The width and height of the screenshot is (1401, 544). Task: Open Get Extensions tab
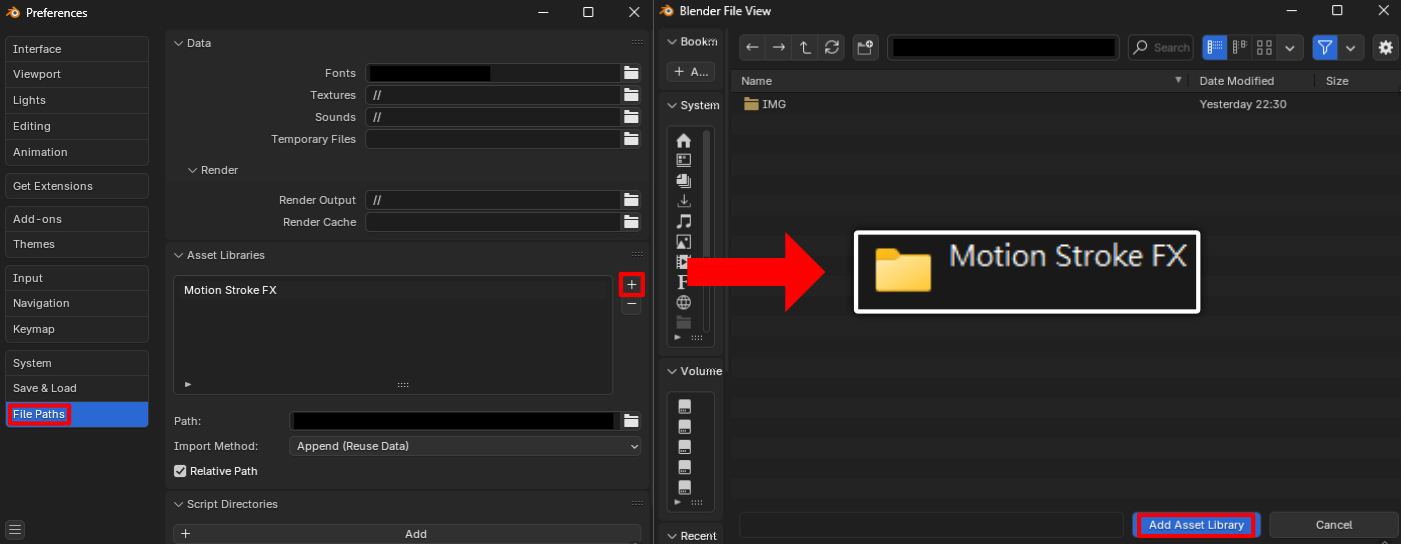tap(77, 186)
